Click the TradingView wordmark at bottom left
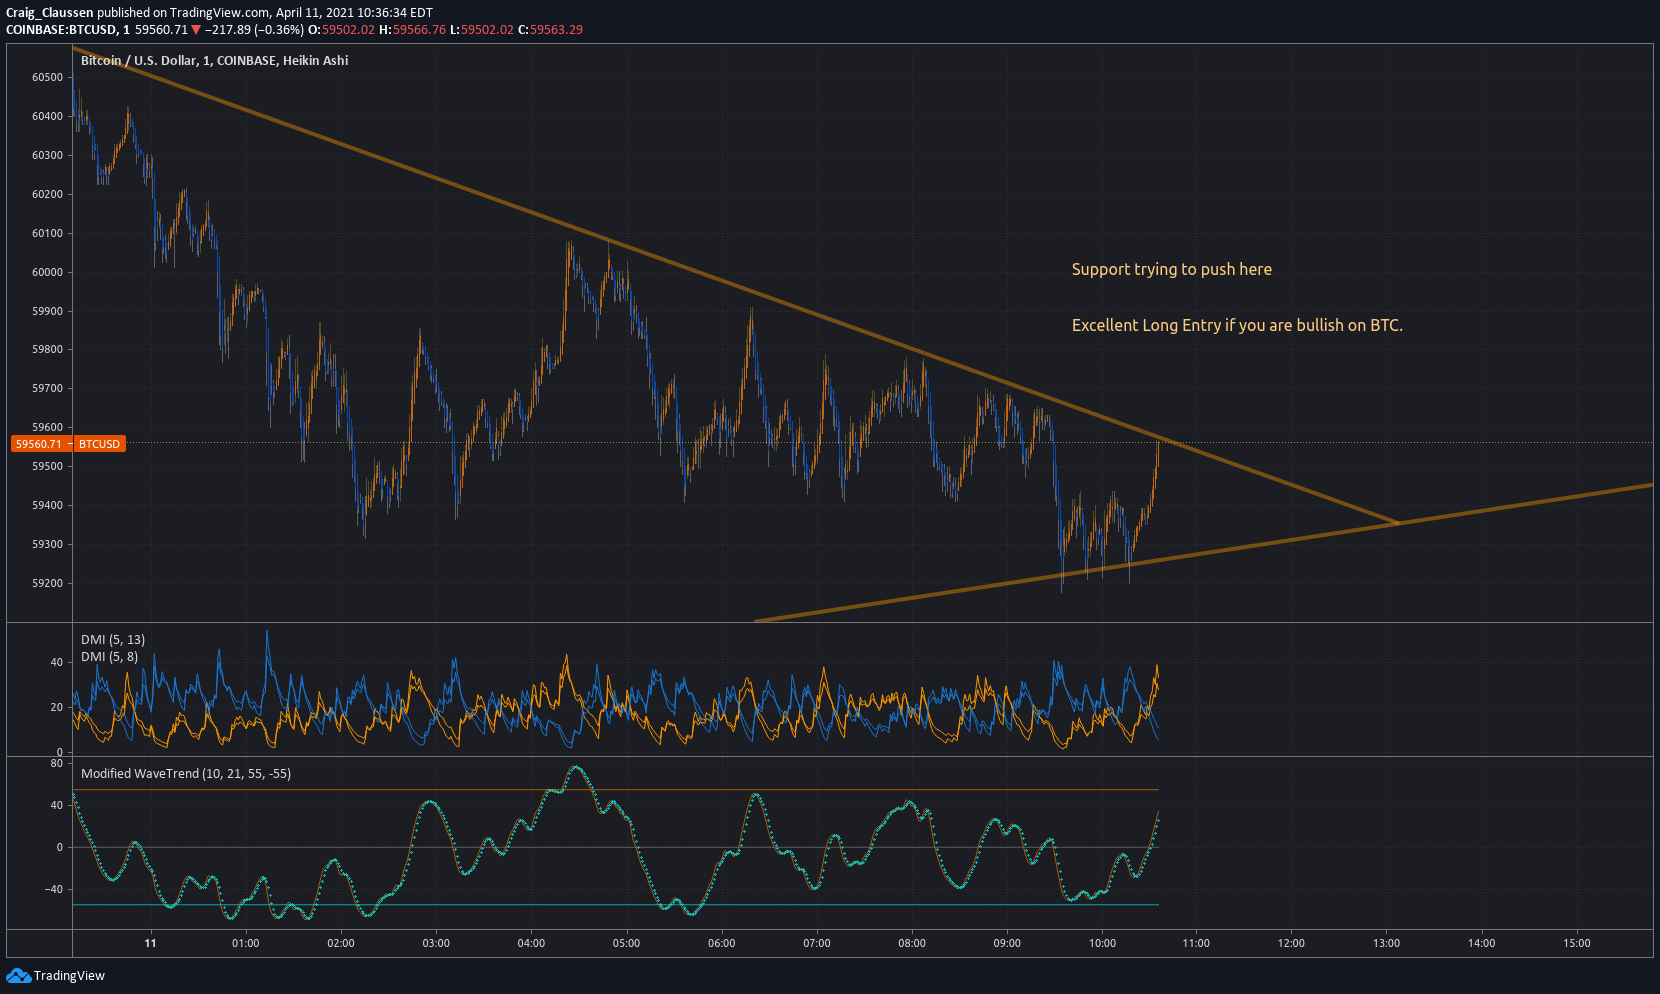This screenshot has height=994, width=1660. point(69,976)
